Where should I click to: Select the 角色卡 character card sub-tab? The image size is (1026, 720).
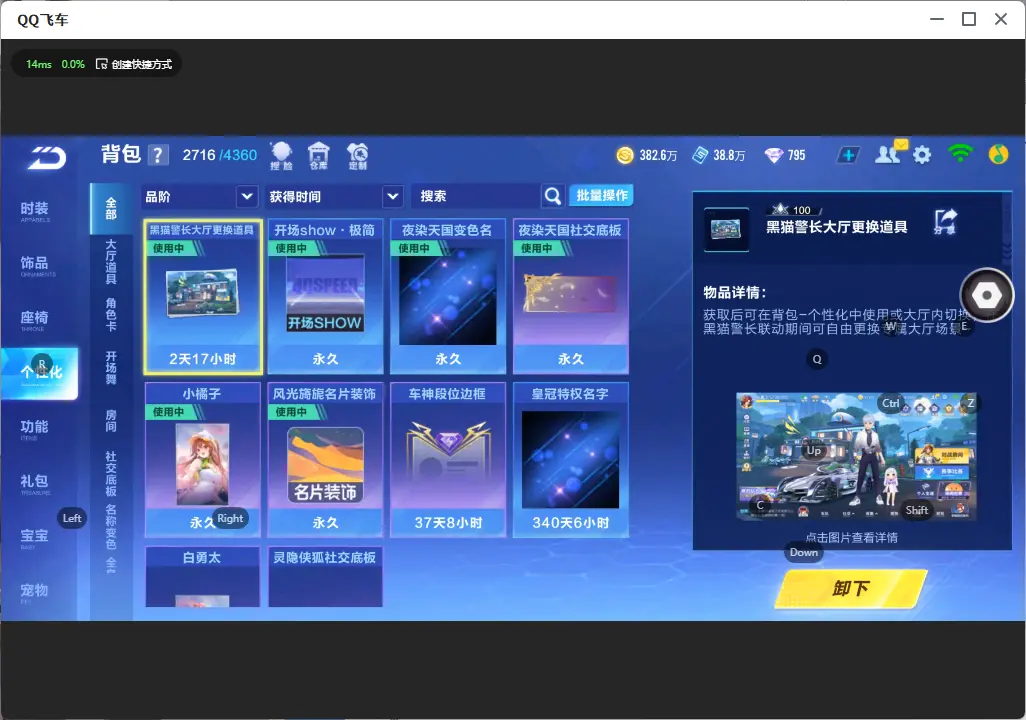[x=111, y=314]
